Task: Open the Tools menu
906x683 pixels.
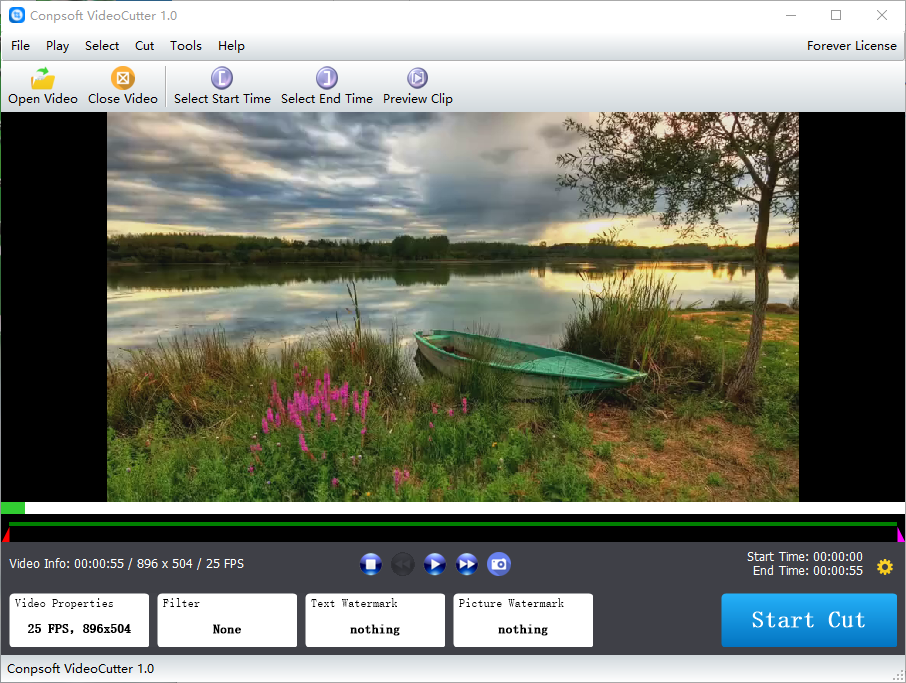Action: [x=185, y=46]
